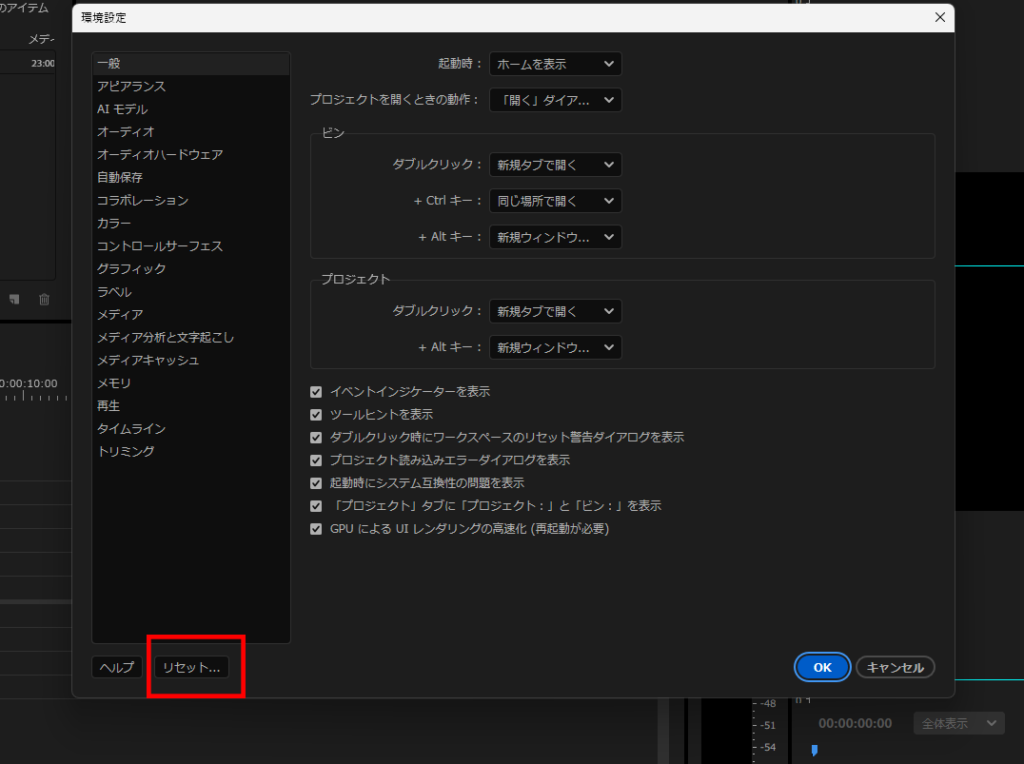
Task: Open the ビン ダブルクリック dropdown
Action: pyautogui.click(x=555, y=165)
